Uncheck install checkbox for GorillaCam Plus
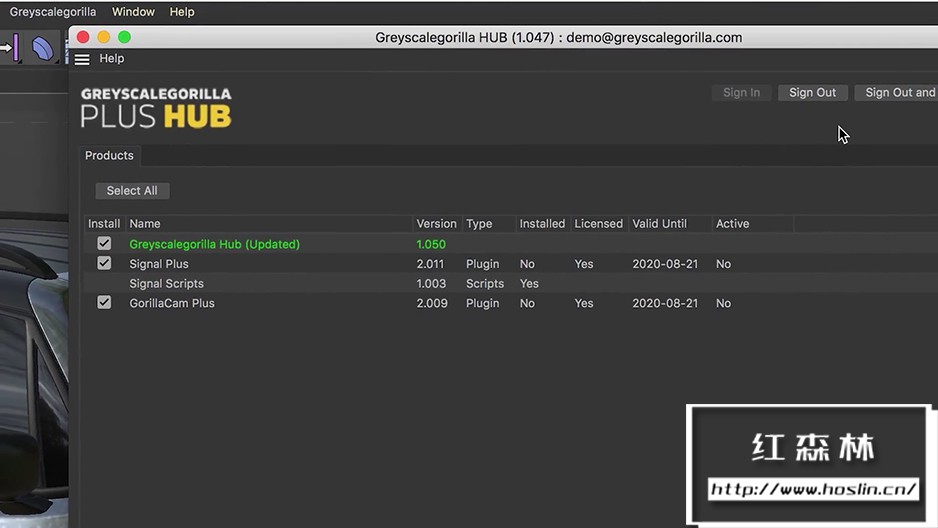Screen dimensions: 938x528 (104, 303)
